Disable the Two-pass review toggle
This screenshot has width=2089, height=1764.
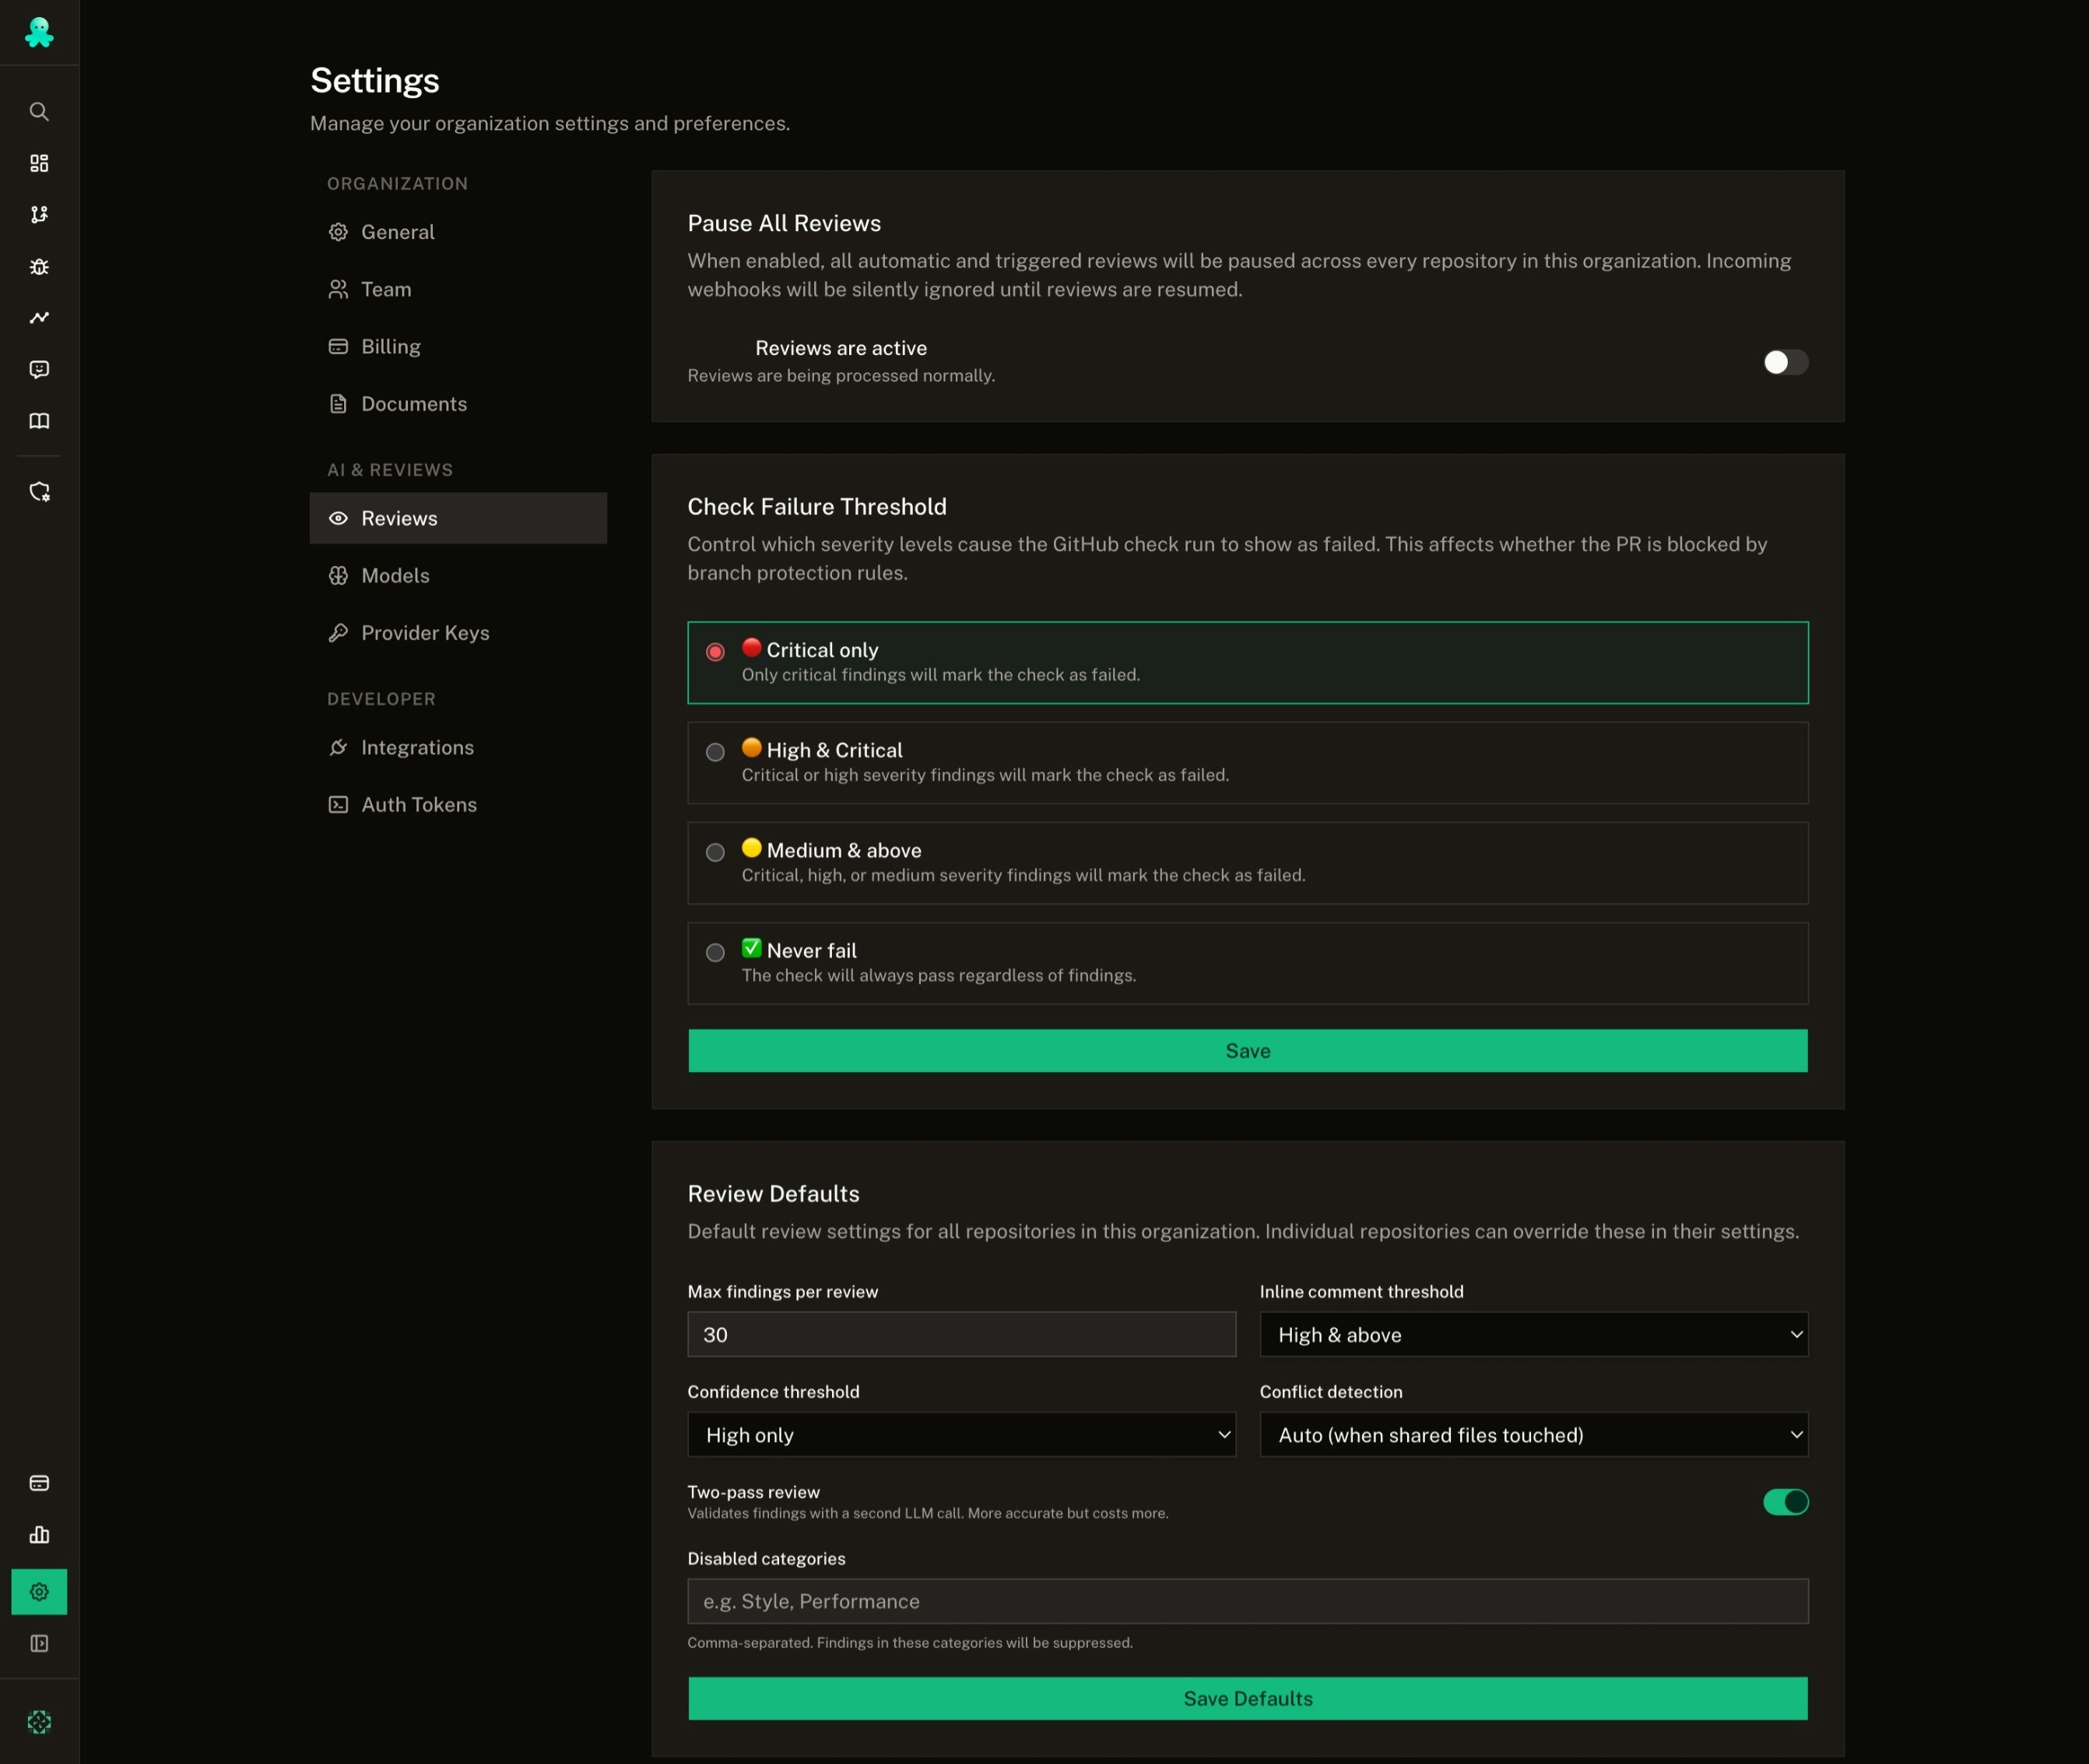(x=1785, y=1501)
